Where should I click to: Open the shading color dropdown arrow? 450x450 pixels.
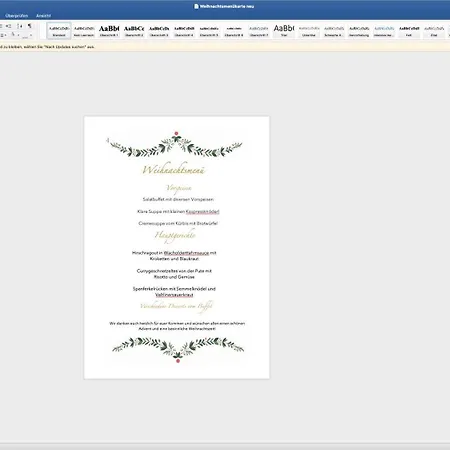(x=18, y=35)
